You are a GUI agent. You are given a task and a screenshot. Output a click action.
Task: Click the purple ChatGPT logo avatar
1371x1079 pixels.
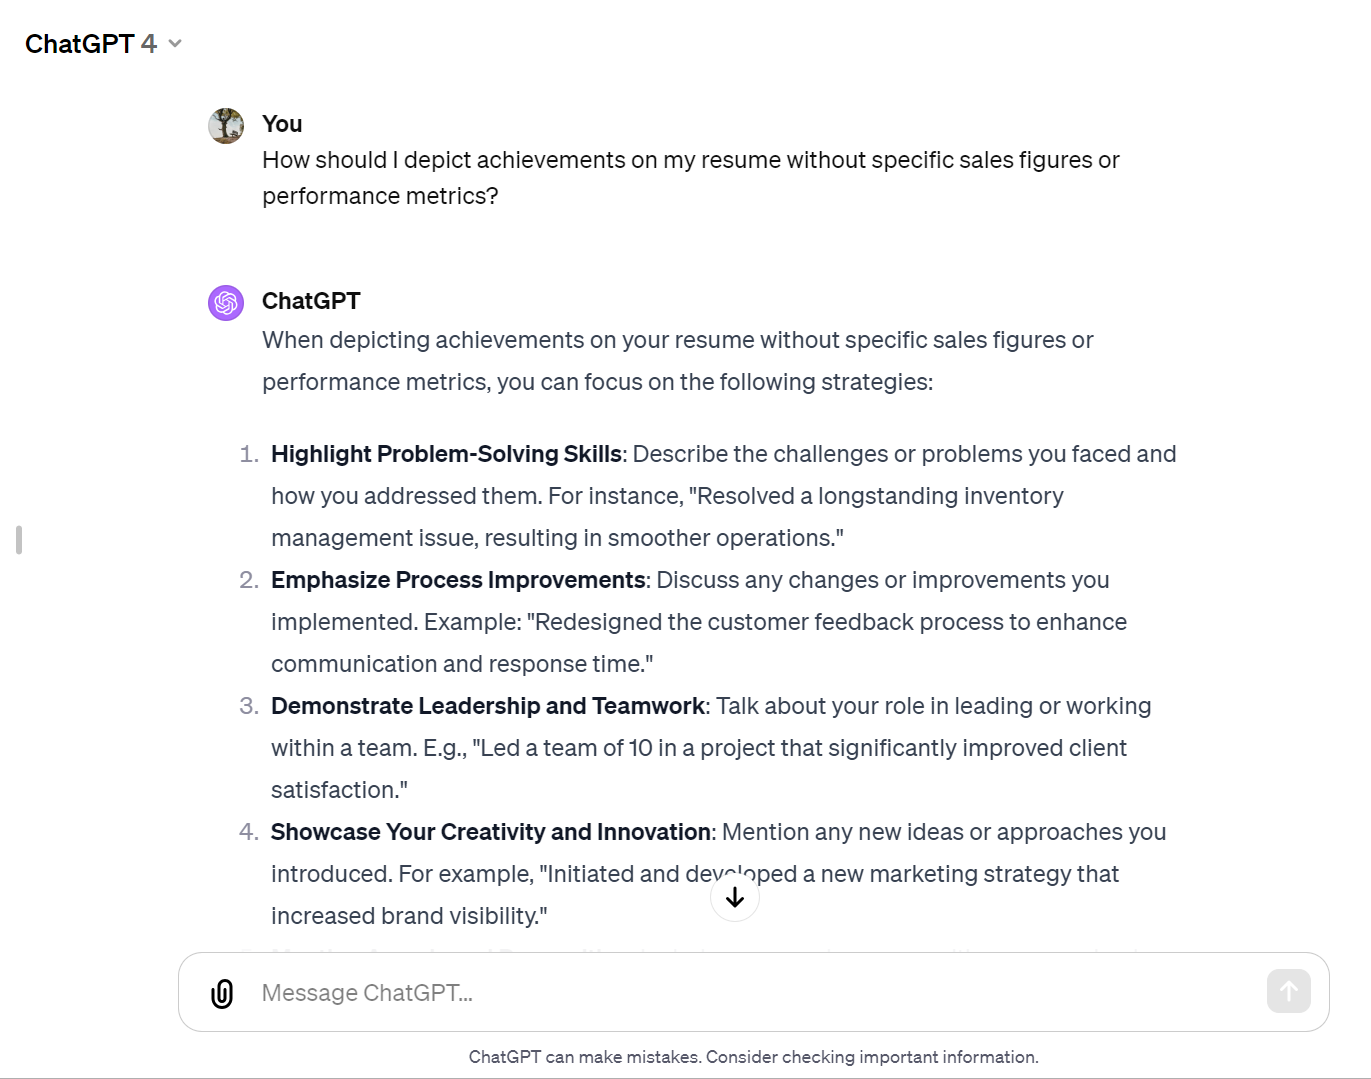pyautogui.click(x=226, y=302)
